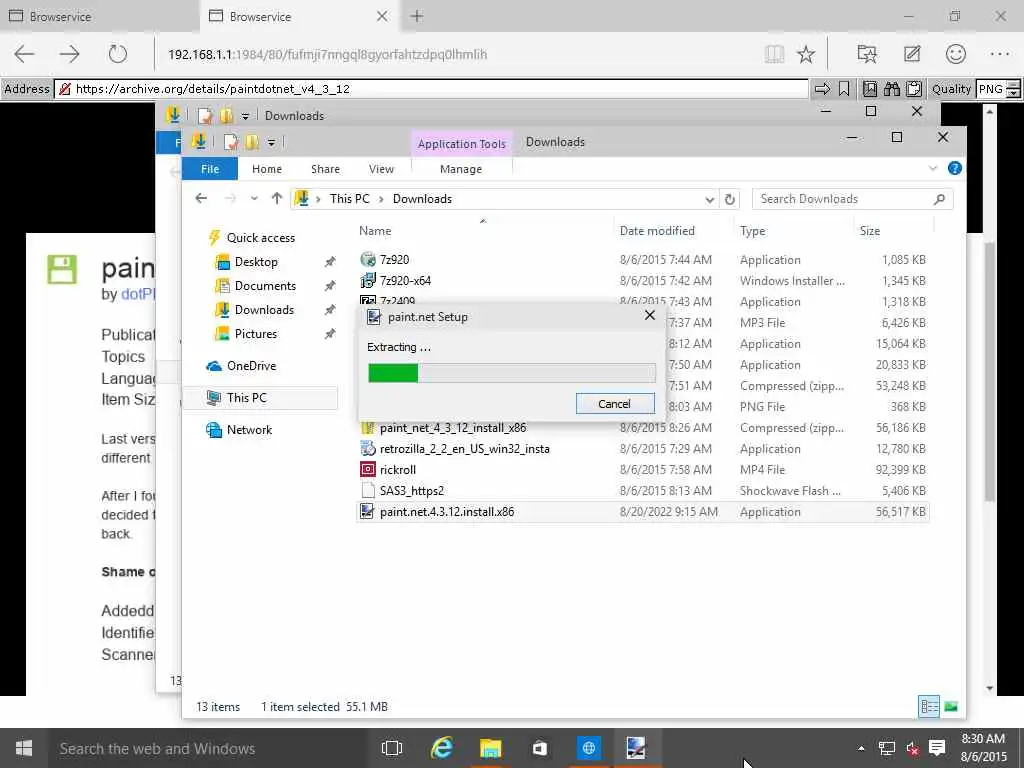Select OneDrive in navigation pane

coord(251,366)
